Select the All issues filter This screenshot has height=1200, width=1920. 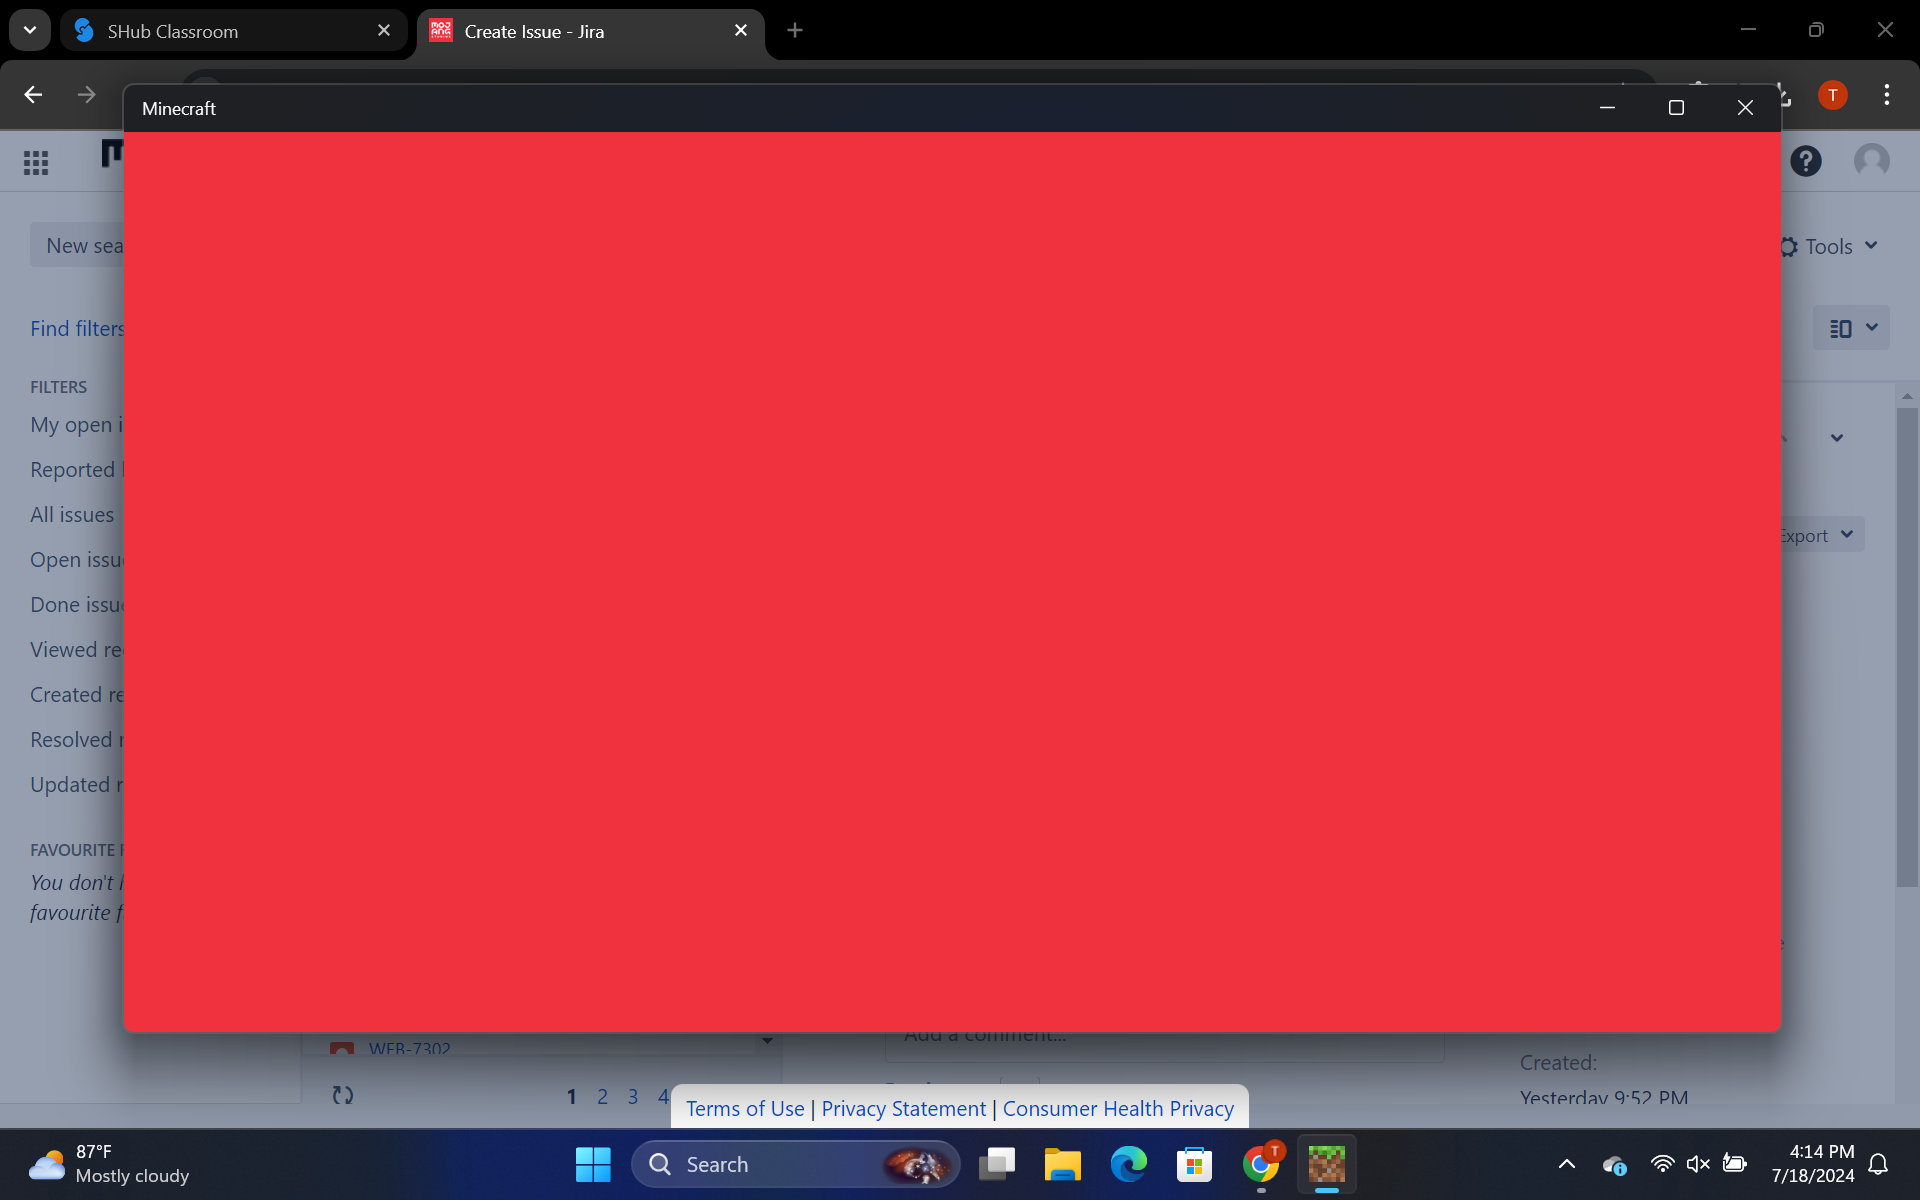tap(72, 515)
